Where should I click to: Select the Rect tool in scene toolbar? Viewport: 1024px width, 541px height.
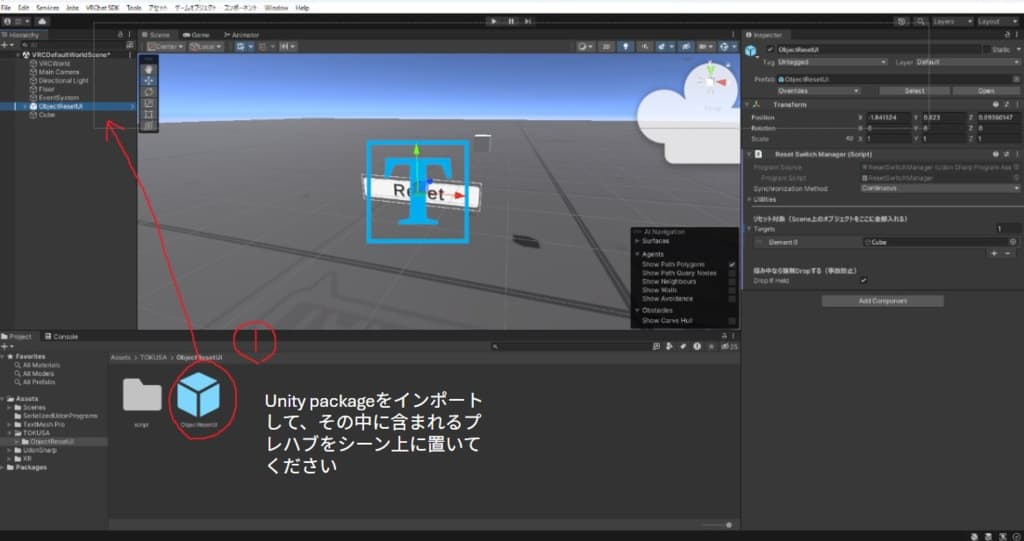click(x=149, y=114)
